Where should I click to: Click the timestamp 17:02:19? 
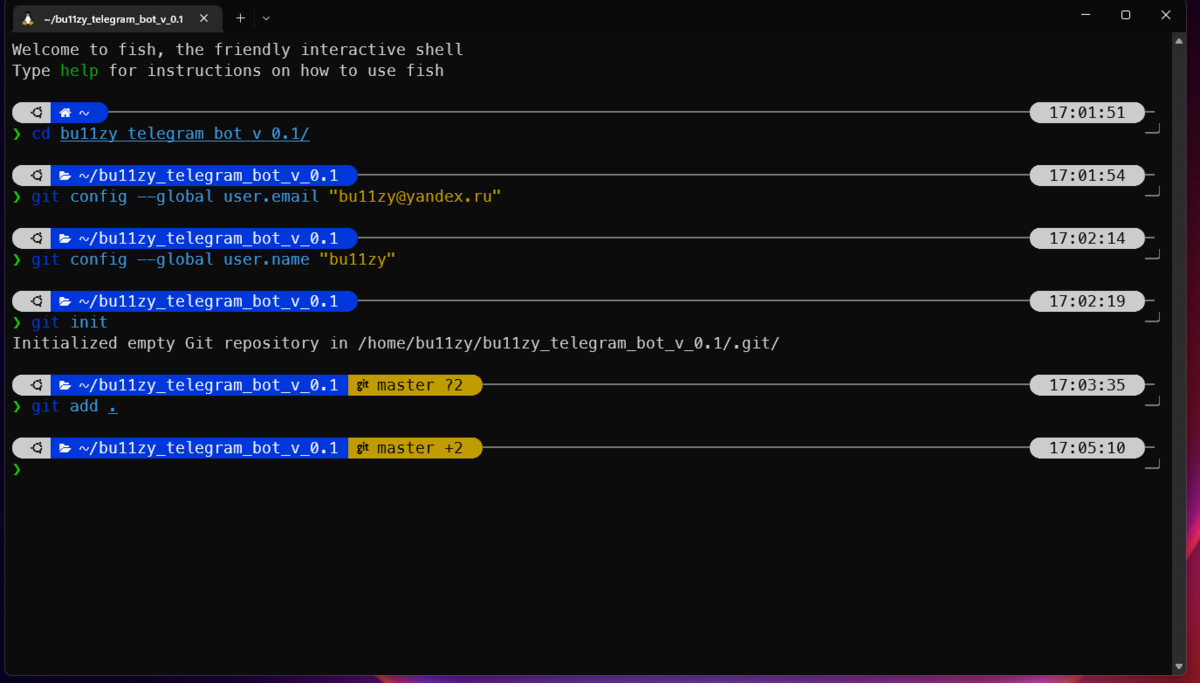point(1087,302)
